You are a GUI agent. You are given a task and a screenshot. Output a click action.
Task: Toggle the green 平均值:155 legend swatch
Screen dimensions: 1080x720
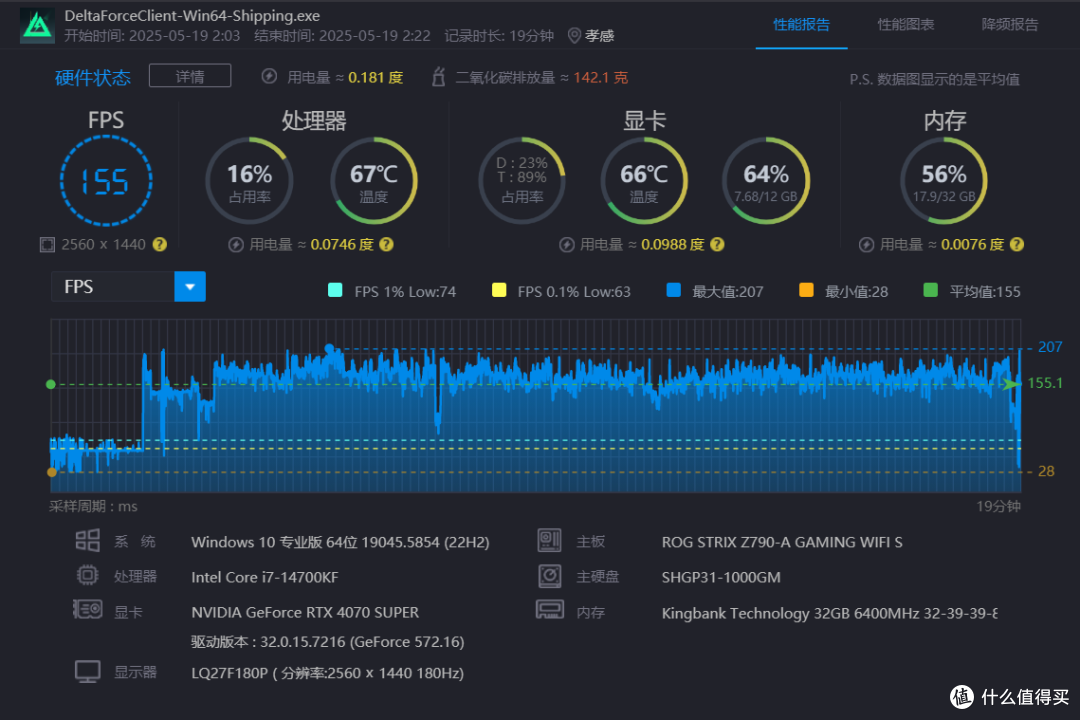click(930, 290)
